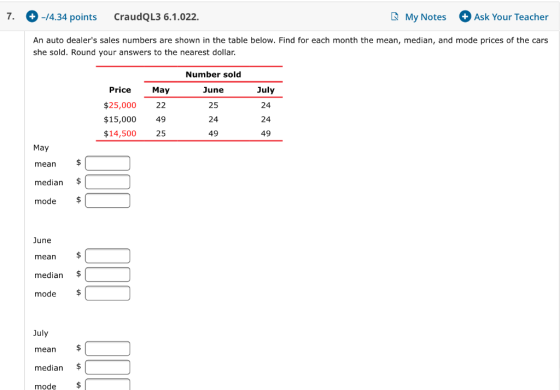Open Ask Your Teacher link
560x390 pixels.
click(x=511, y=17)
